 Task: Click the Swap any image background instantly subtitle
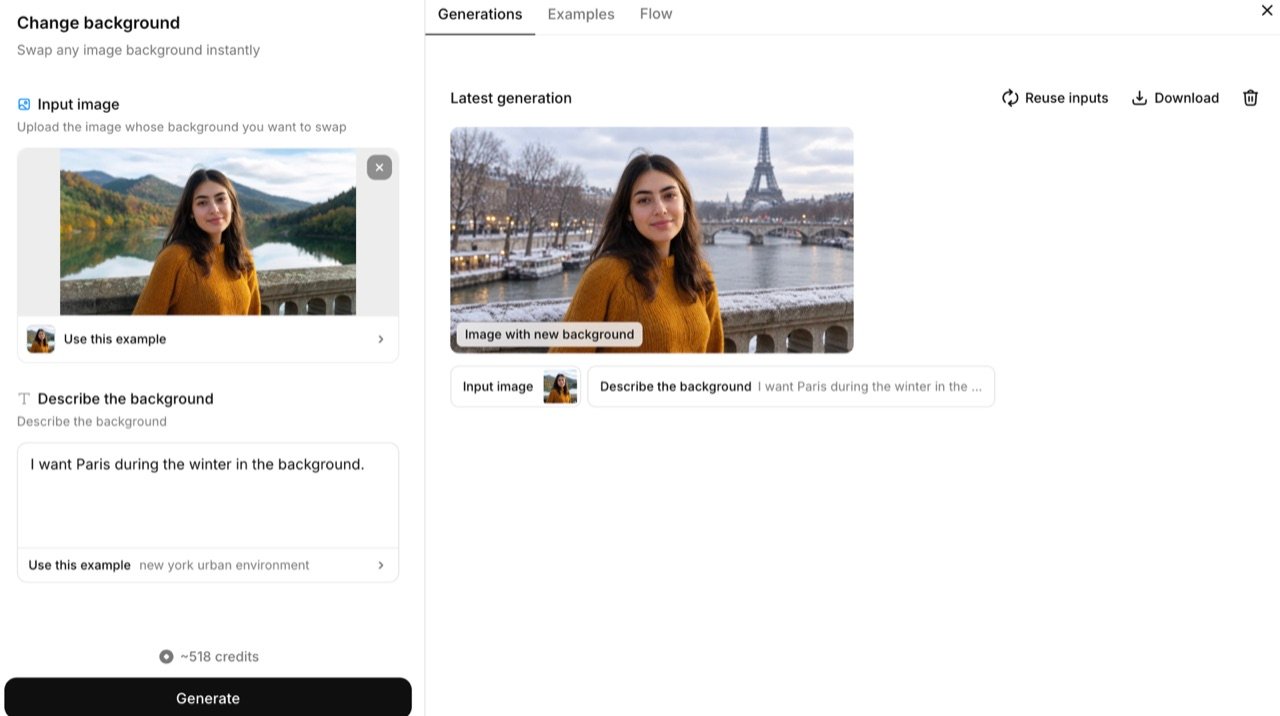[138, 50]
